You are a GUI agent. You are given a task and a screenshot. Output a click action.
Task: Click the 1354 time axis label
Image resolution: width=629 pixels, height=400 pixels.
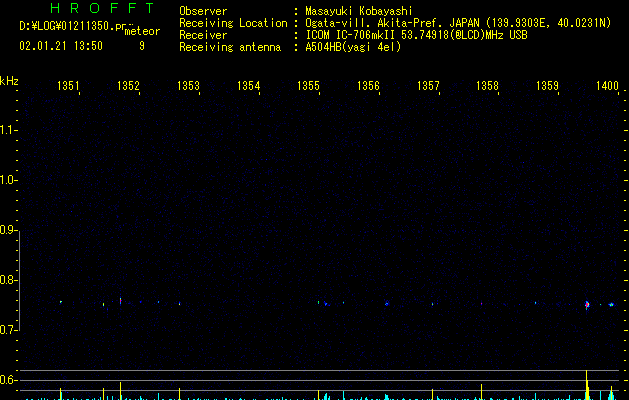pos(248,85)
